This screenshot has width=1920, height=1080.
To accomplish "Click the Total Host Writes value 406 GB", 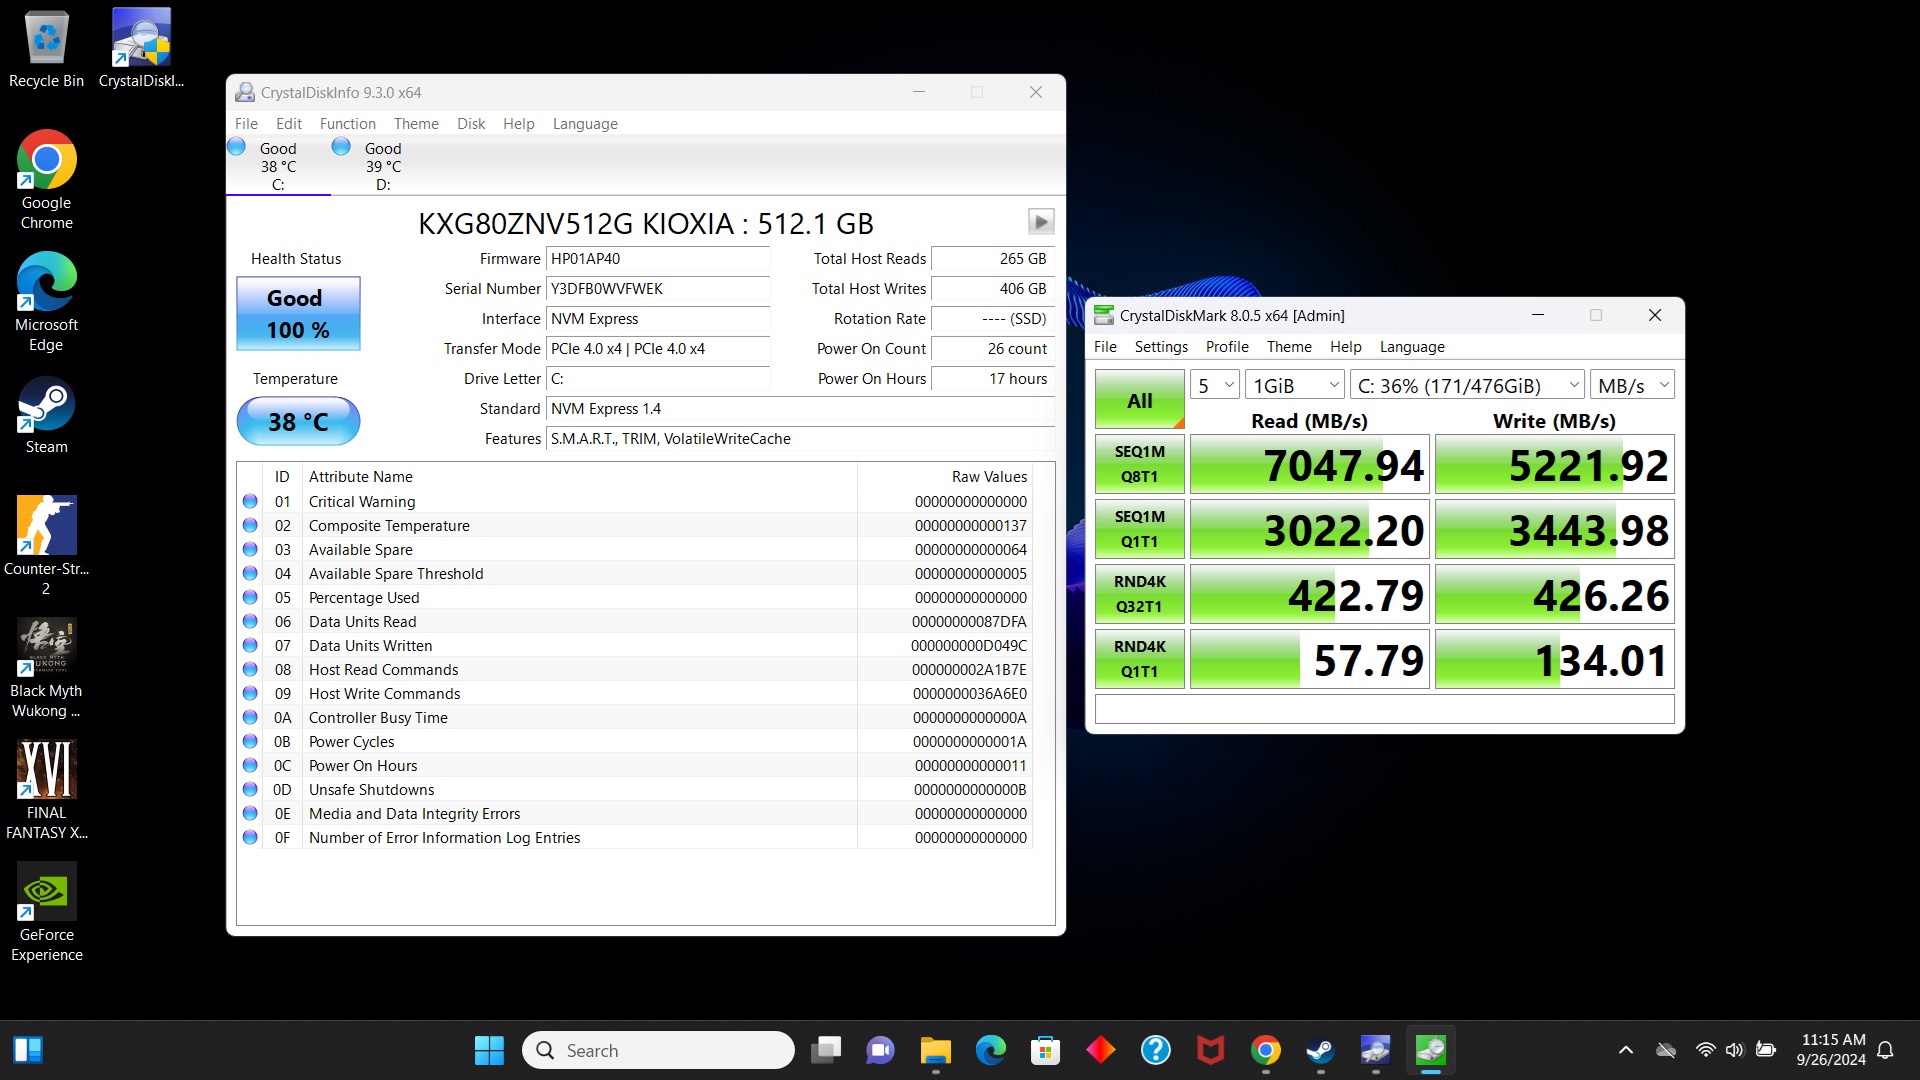I will [x=992, y=289].
